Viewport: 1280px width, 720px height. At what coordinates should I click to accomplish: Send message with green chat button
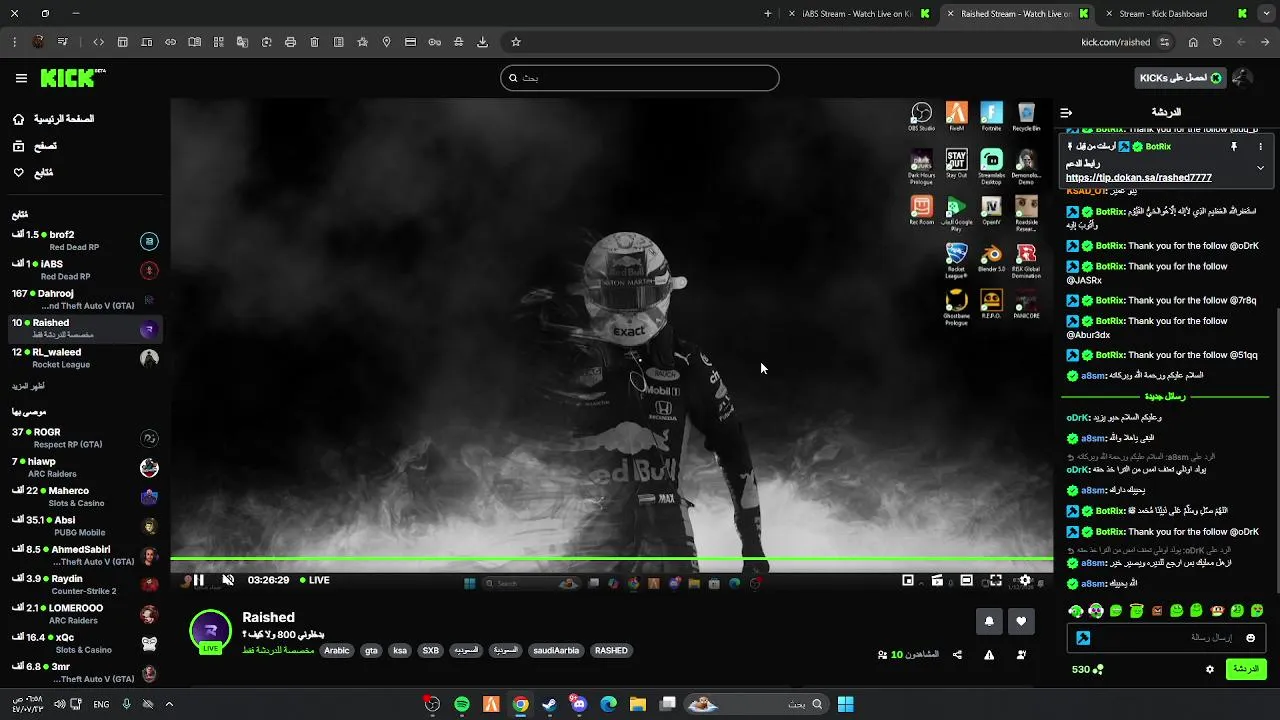pos(1246,669)
